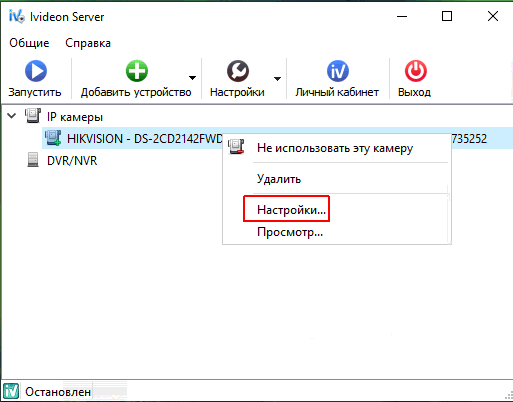Image resolution: width=513 pixels, height=402 pixels.
Task: Select the HIKVISION - DS-2CD2142FWD row text
Action: click(x=145, y=138)
